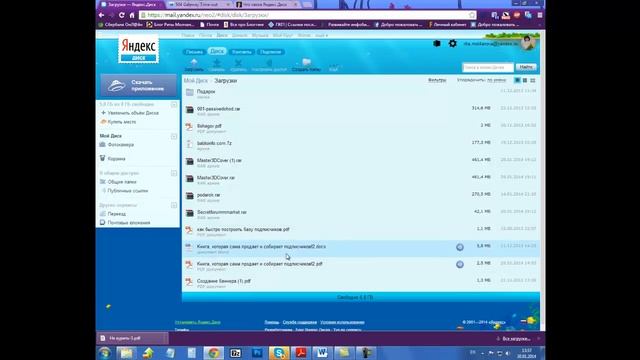Viewport: 640px width, 360px height.
Task: Select the Master3DCover (1).rar file
Action: [361, 162]
